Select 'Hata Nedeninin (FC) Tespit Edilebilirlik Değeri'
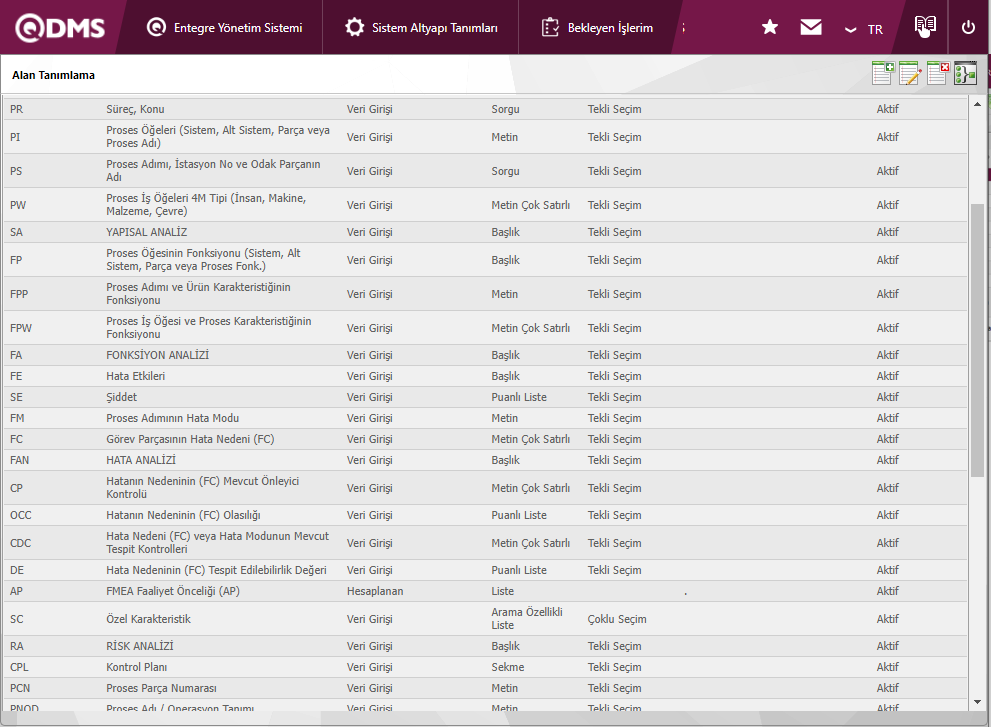991x727 pixels. pos(216,570)
